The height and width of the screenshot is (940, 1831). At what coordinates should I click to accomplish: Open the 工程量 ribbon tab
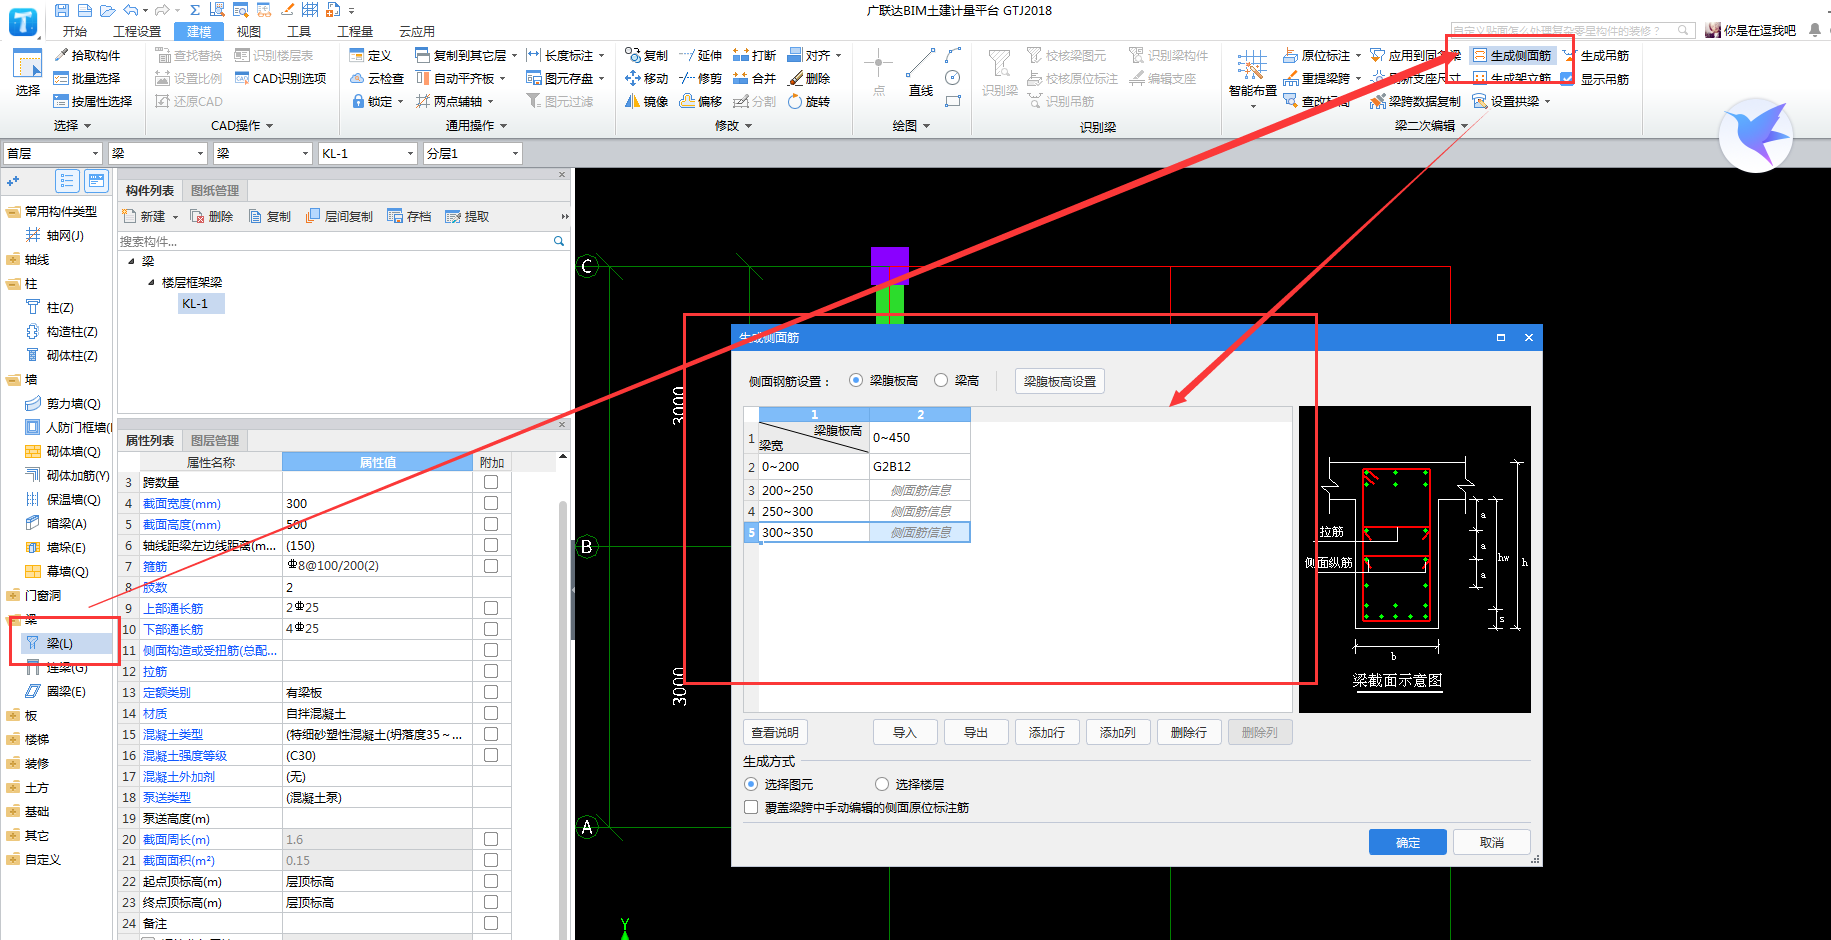355,31
